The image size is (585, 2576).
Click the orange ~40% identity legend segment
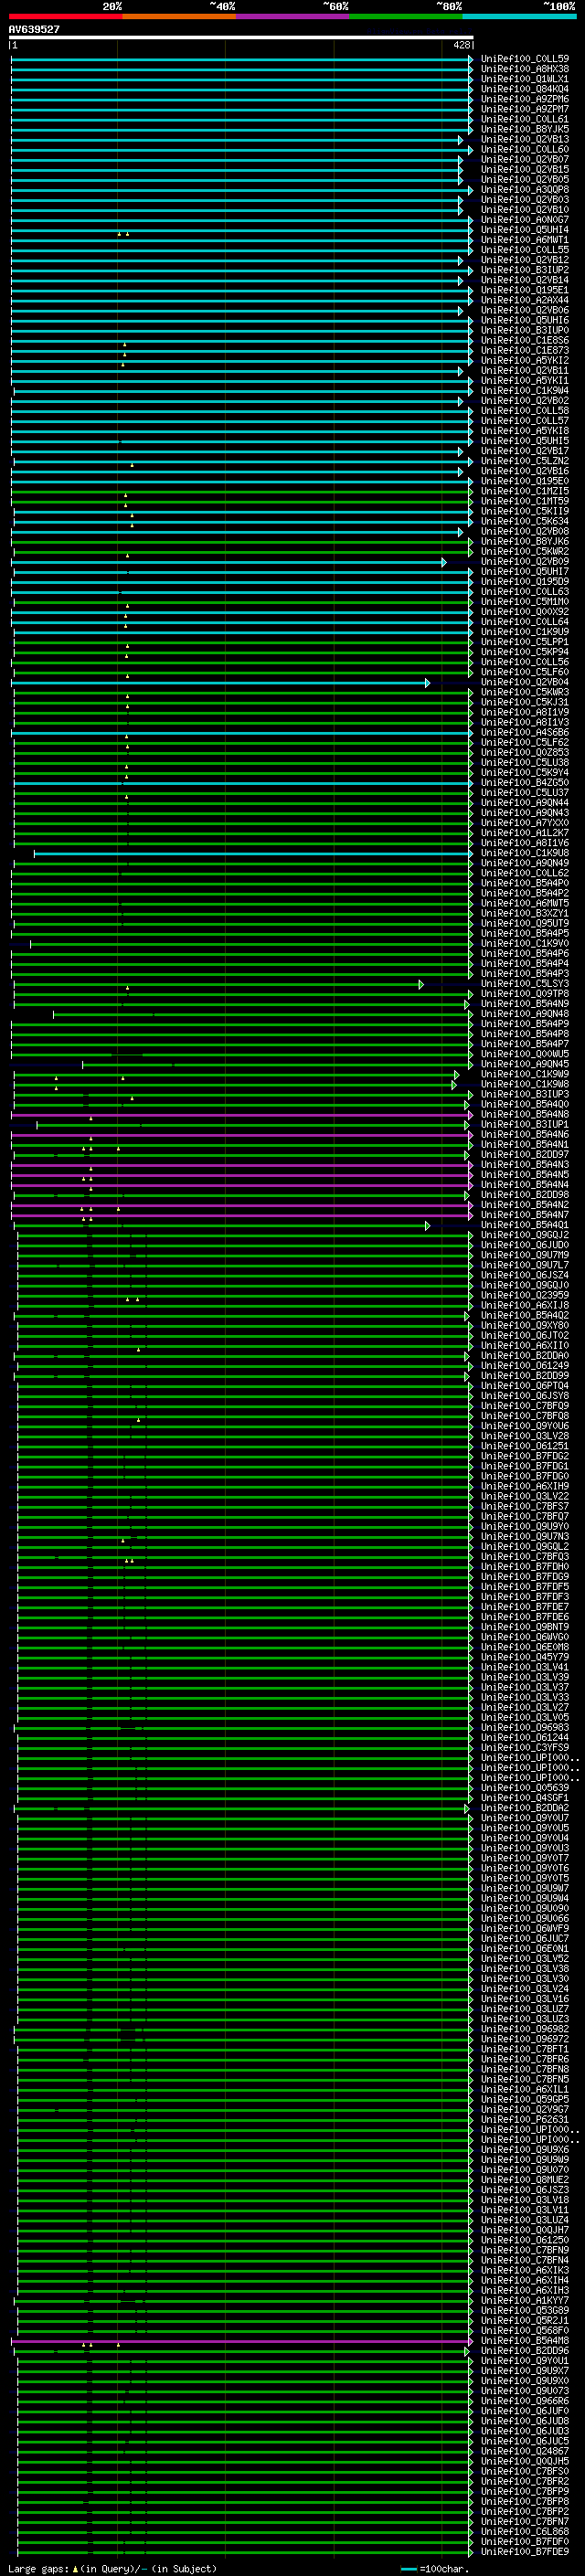[x=179, y=16]
